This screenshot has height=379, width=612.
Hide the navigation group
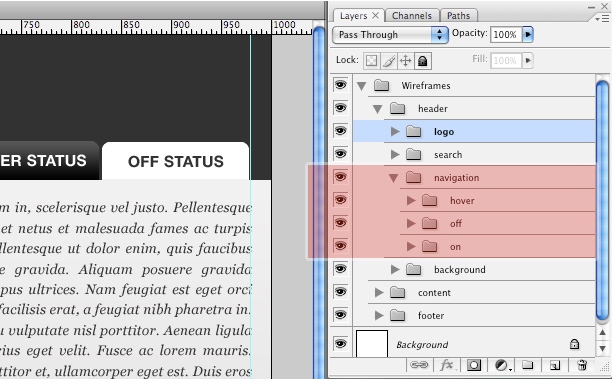(340, 177)
